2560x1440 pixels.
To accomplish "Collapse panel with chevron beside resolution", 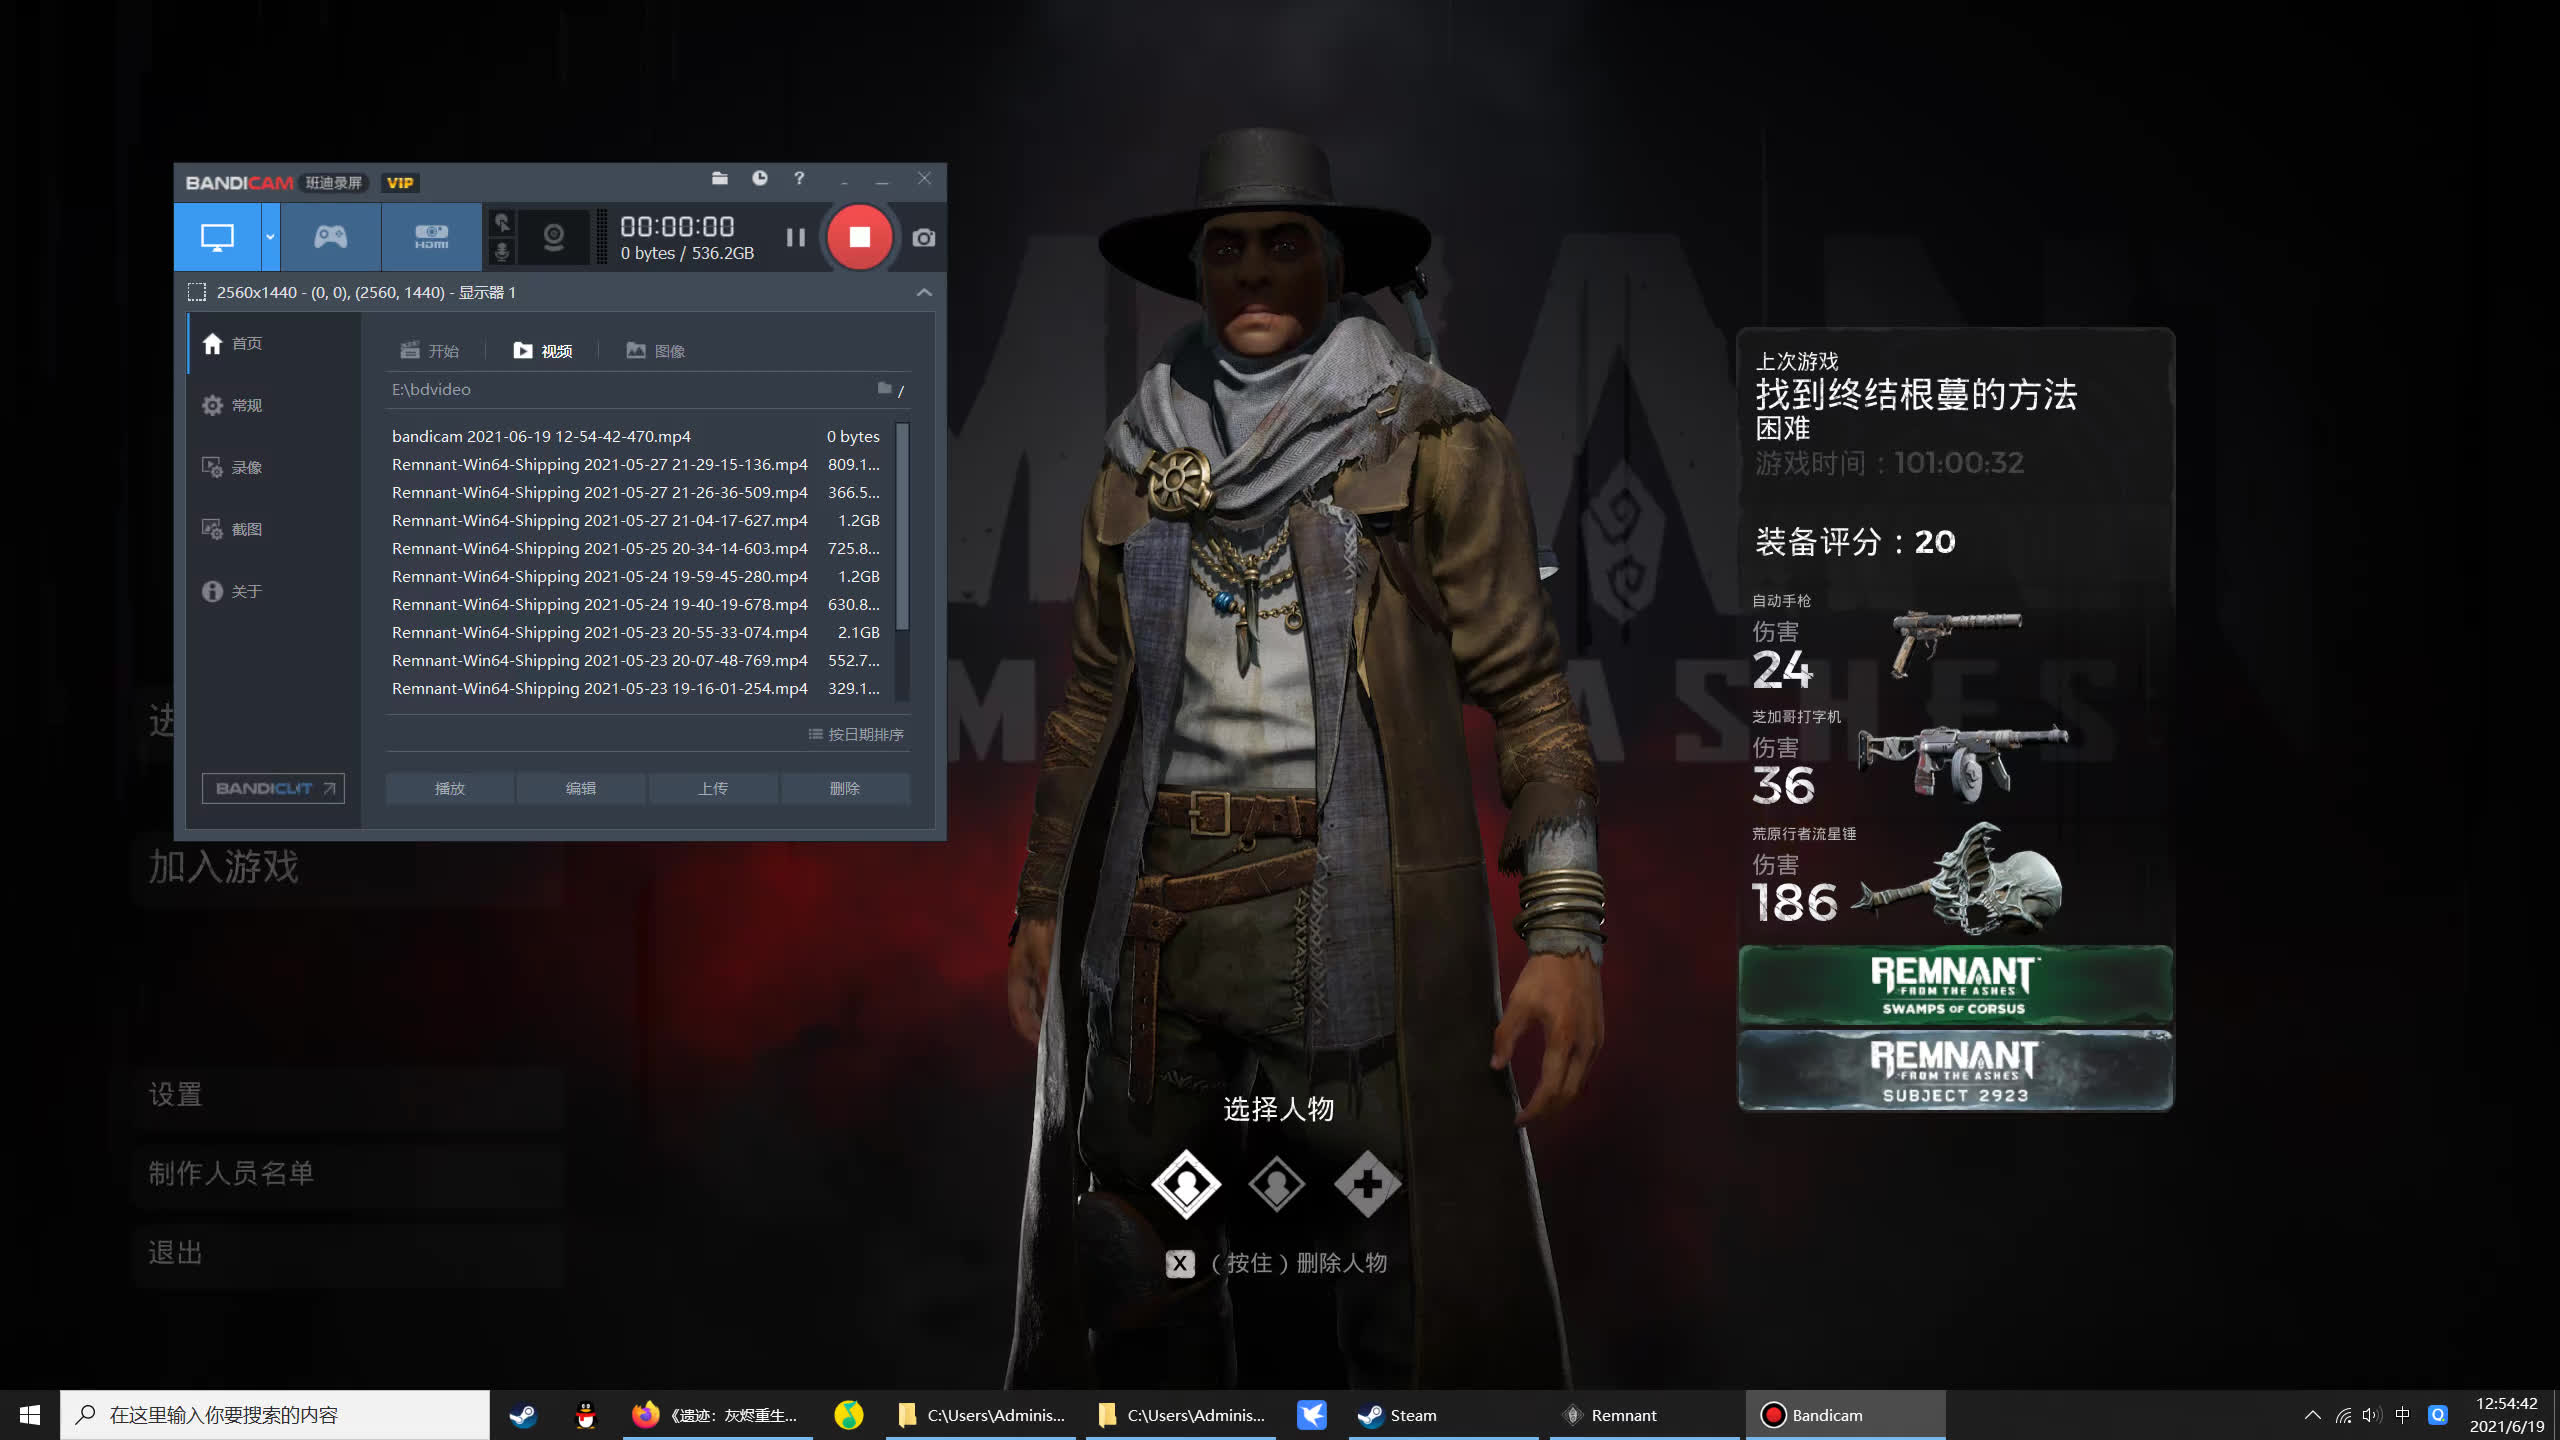I will pyautogui.click(x=924, y=292).
